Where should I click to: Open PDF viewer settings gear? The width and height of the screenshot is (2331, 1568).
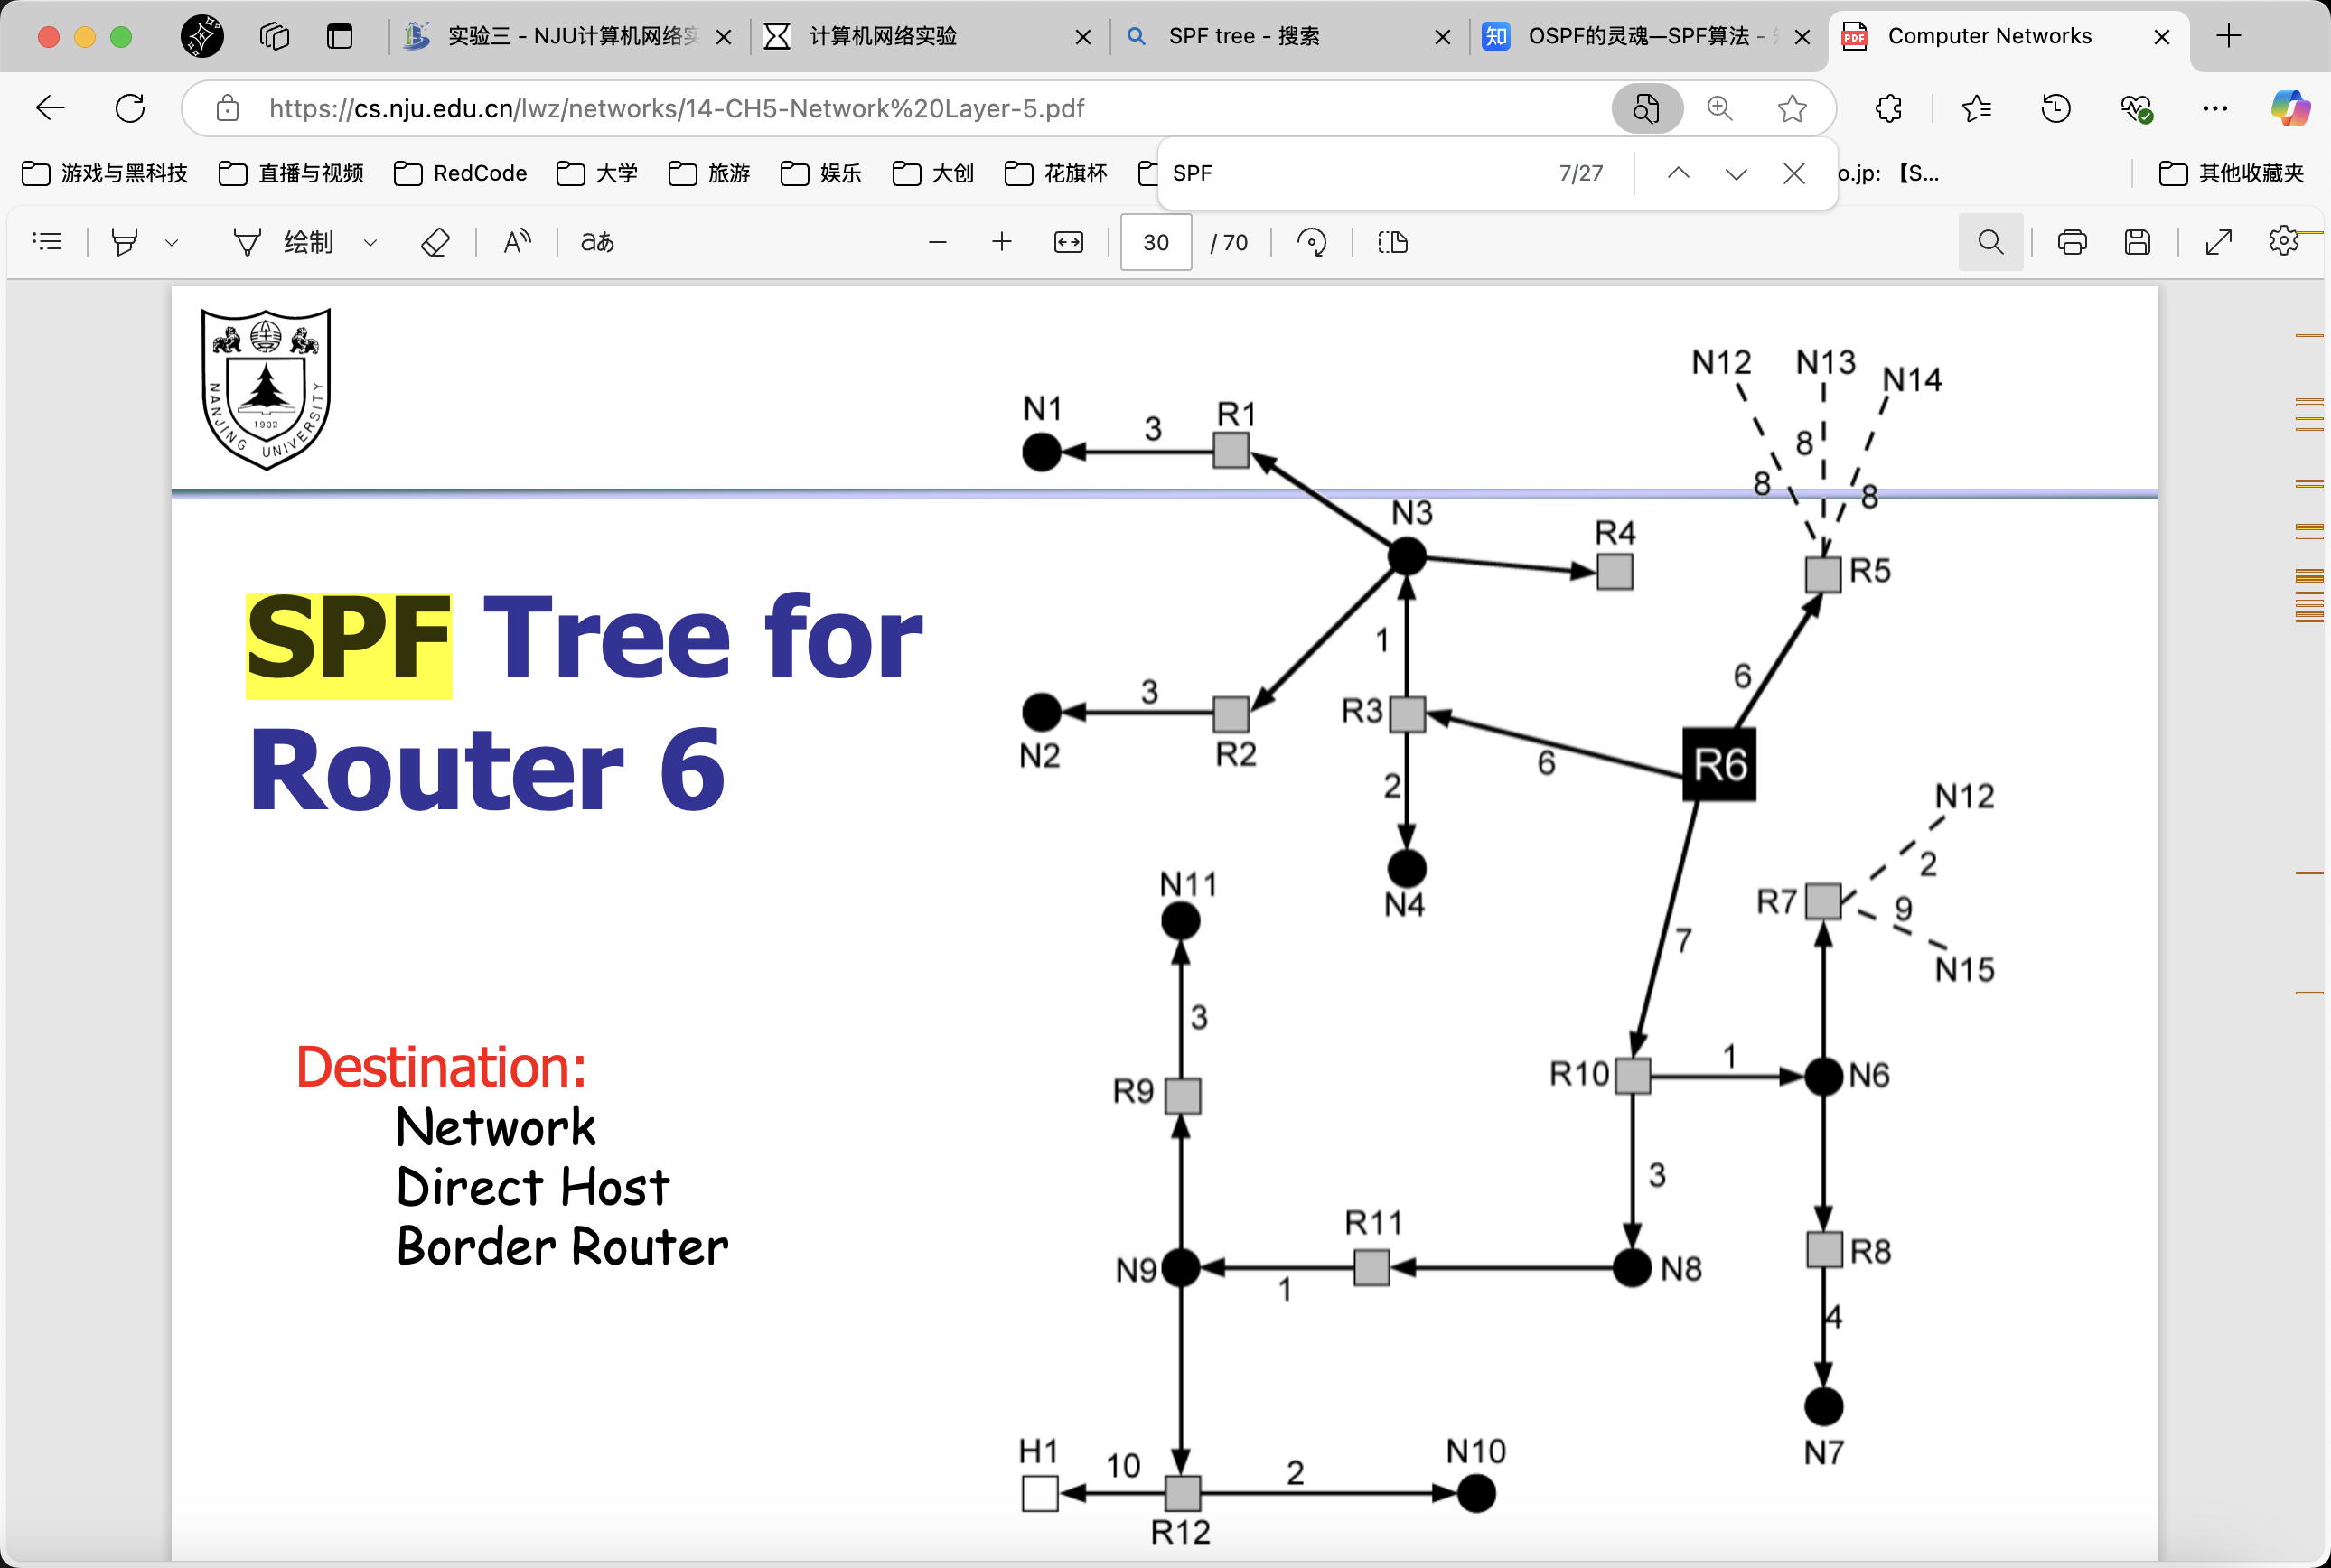click(x=2284, y=241)
